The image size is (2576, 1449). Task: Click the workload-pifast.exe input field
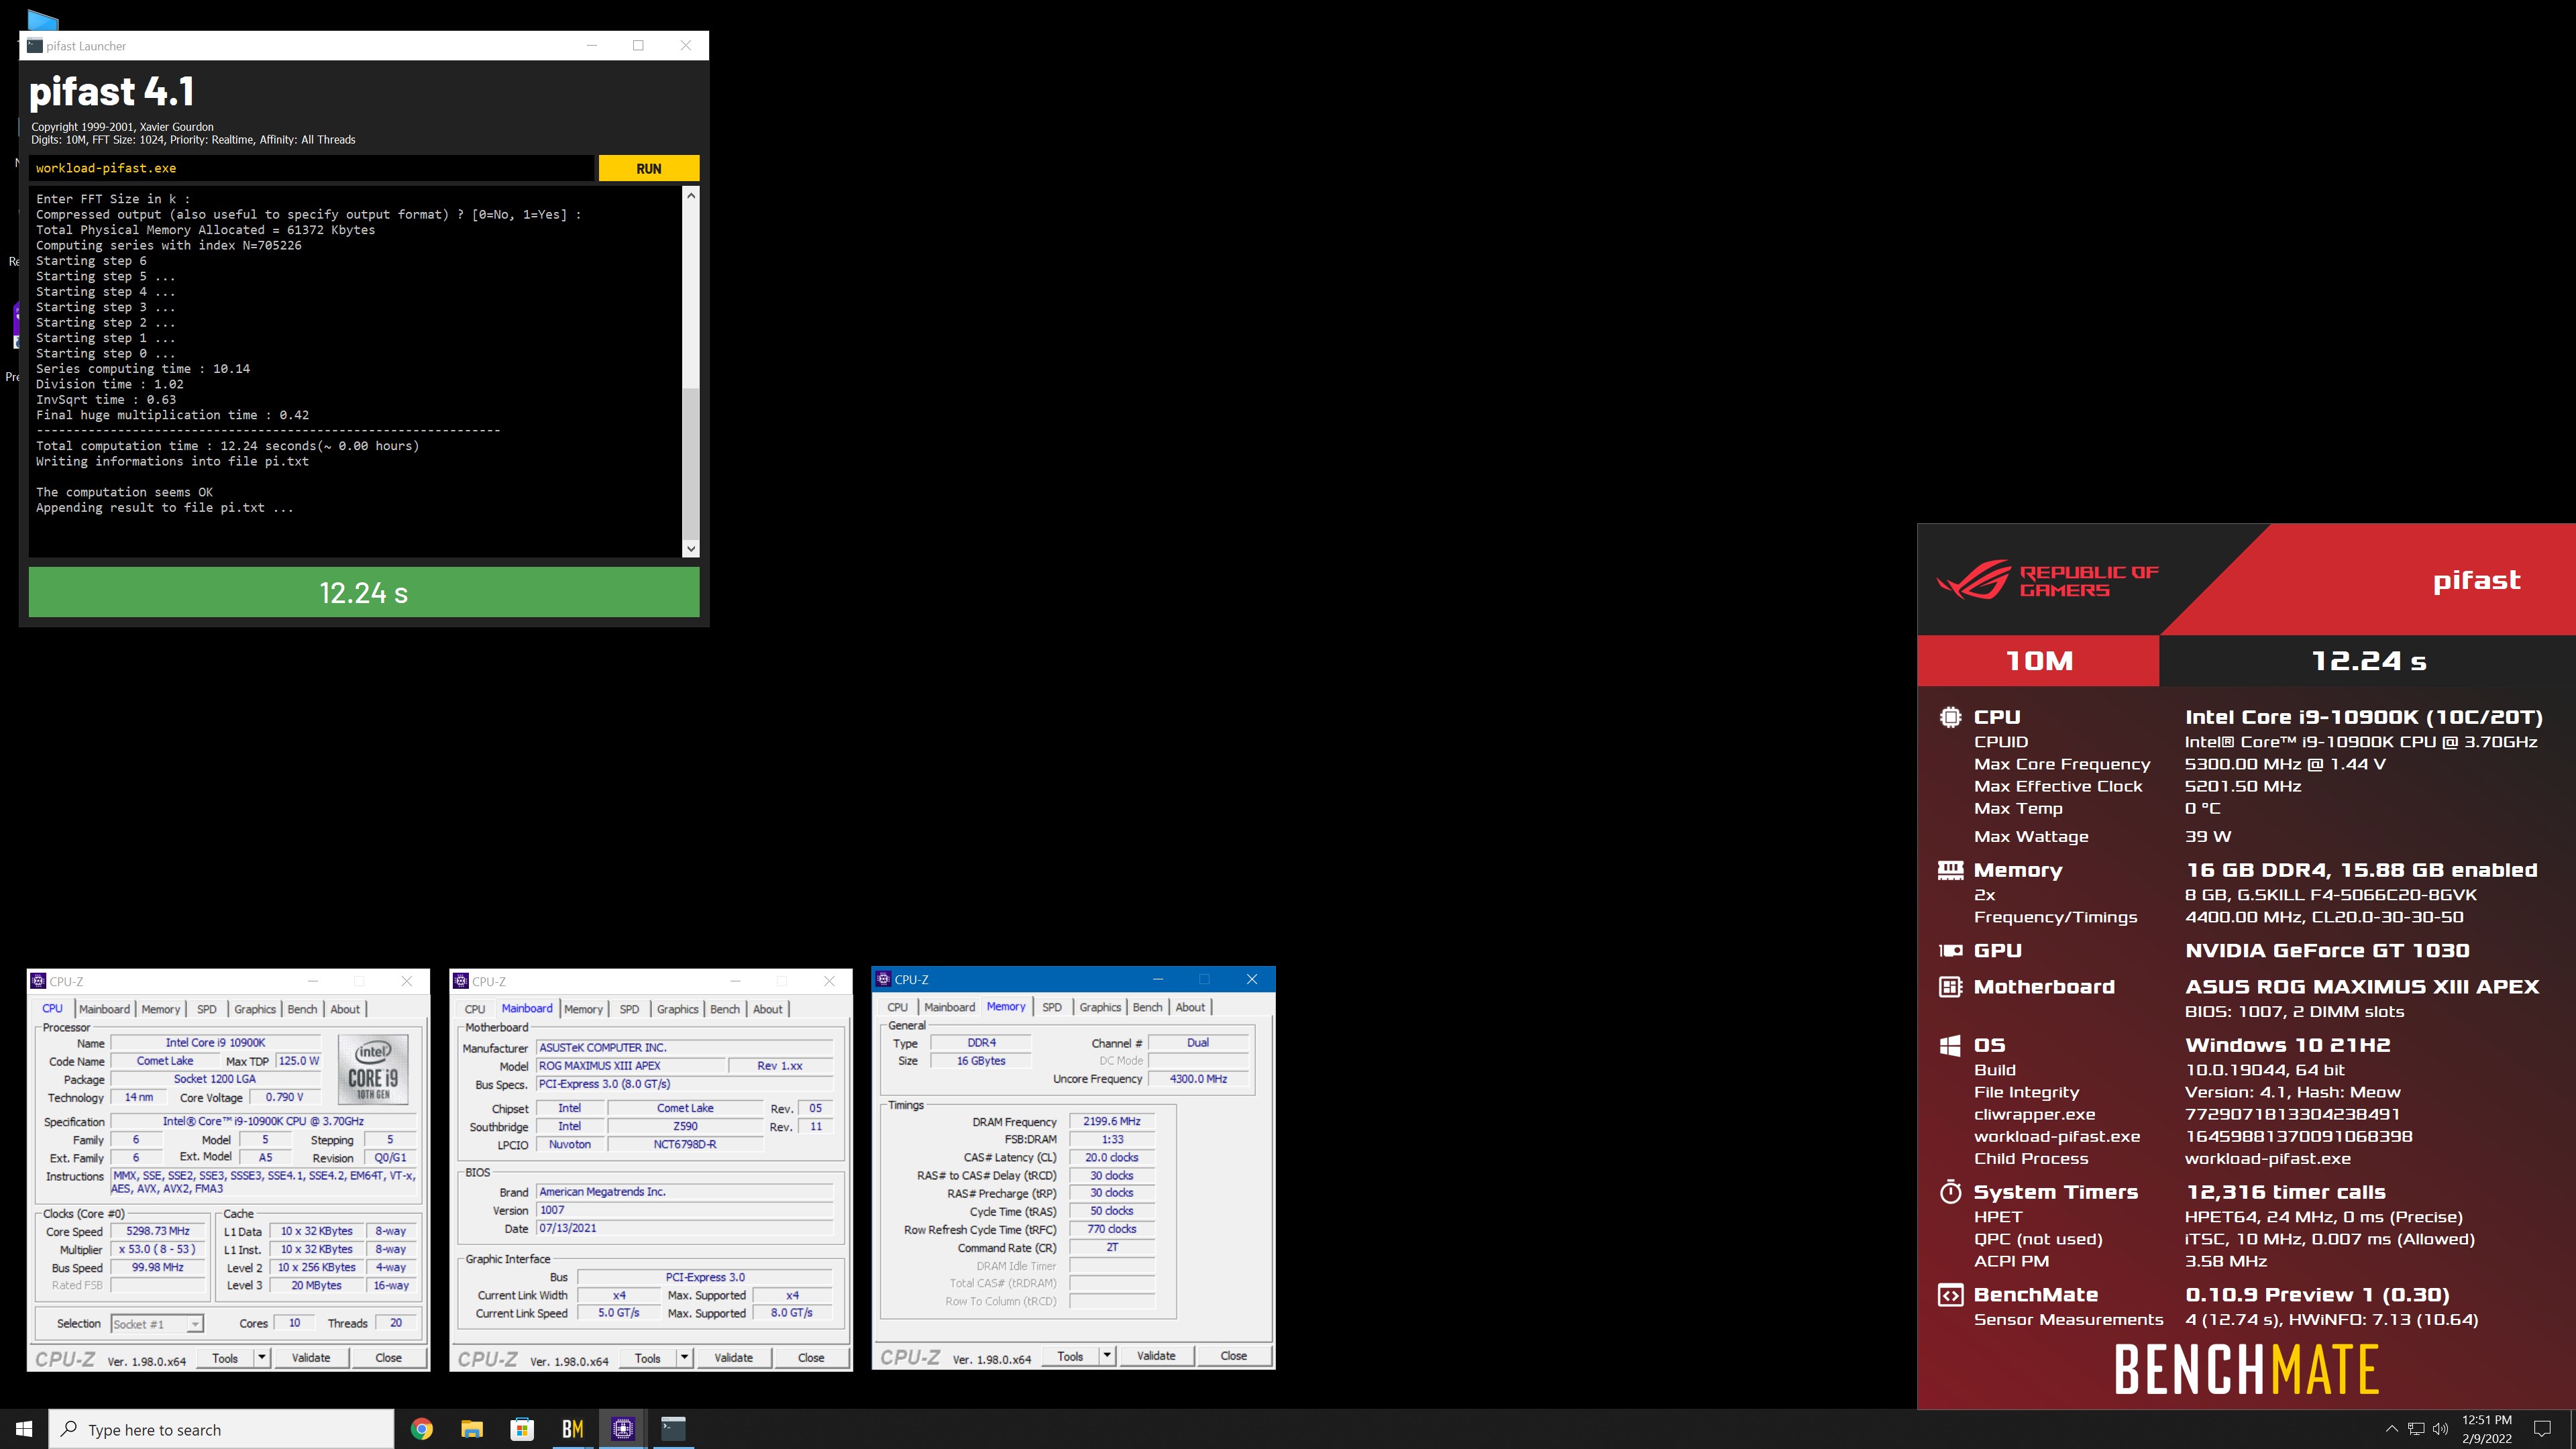point(311,168)
